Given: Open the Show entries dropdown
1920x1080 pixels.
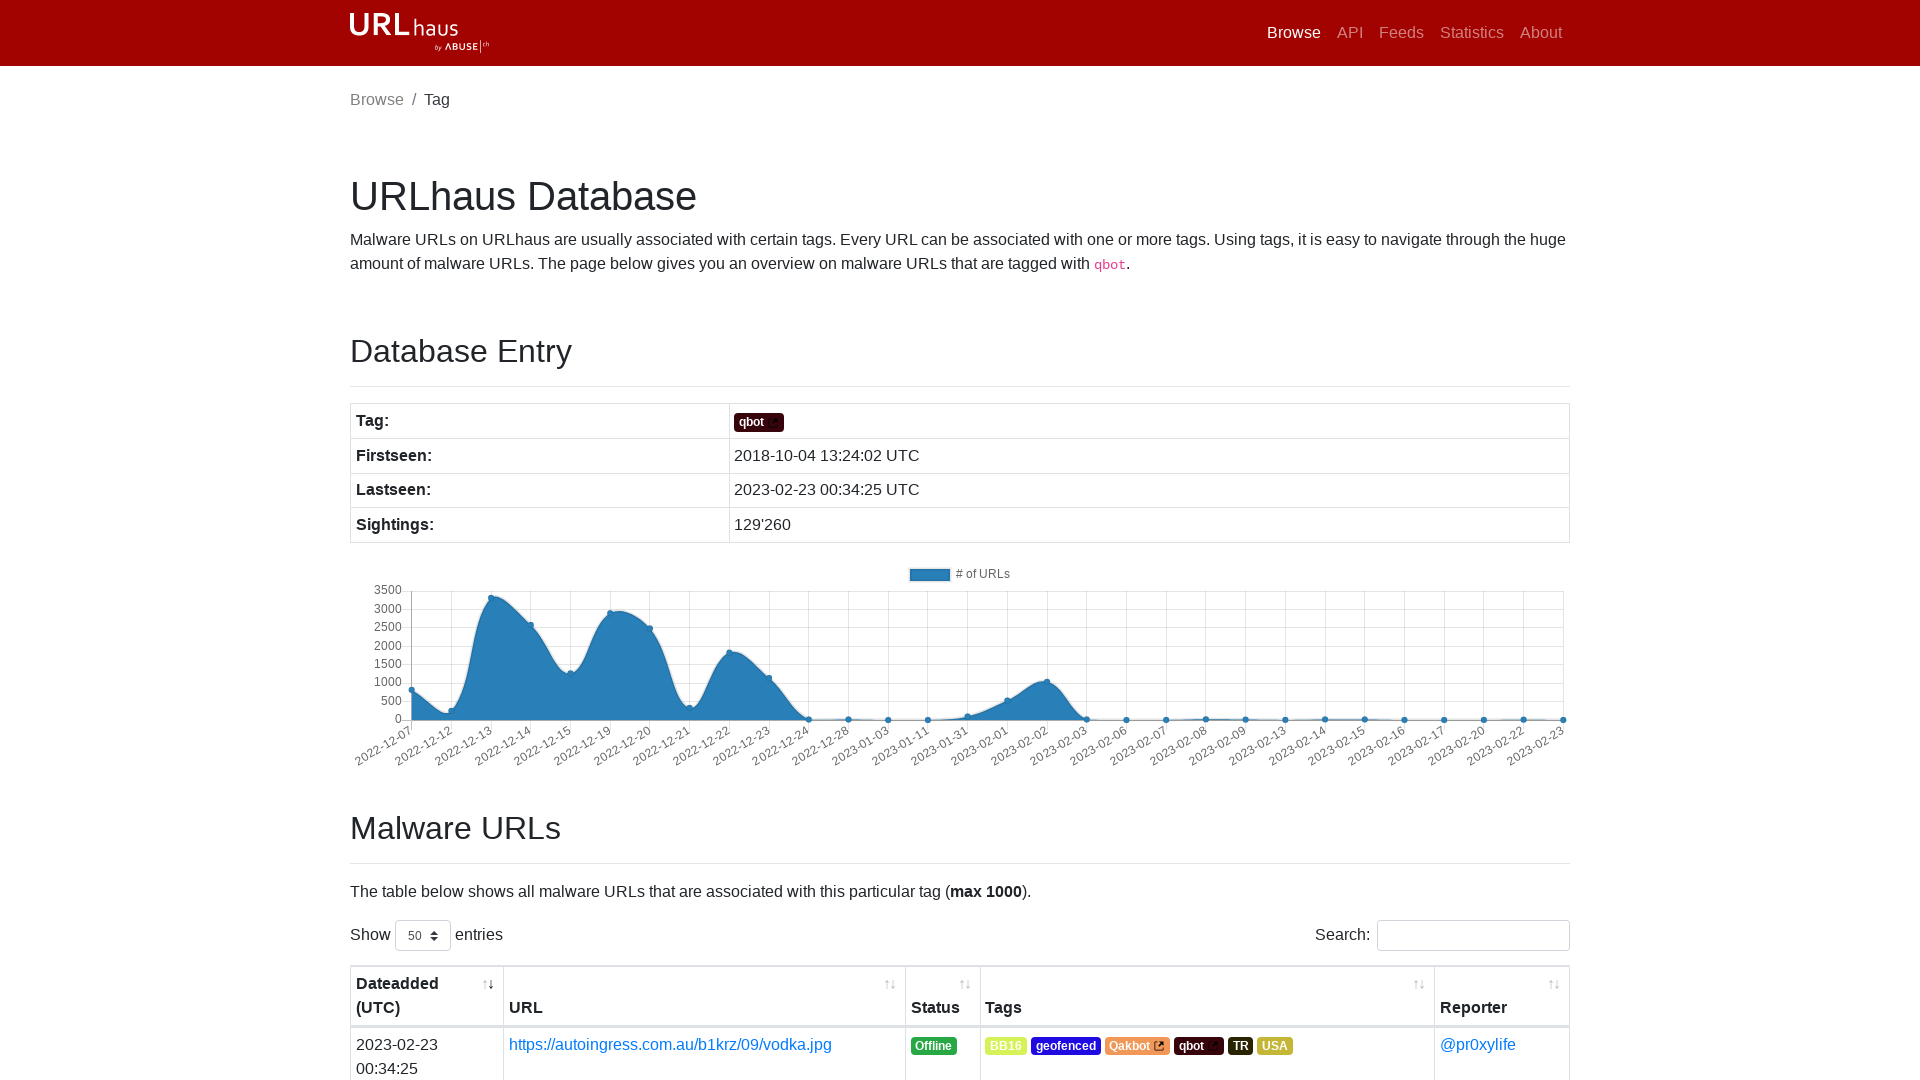Looking at the screenshot, I should (x=423, y=935).
